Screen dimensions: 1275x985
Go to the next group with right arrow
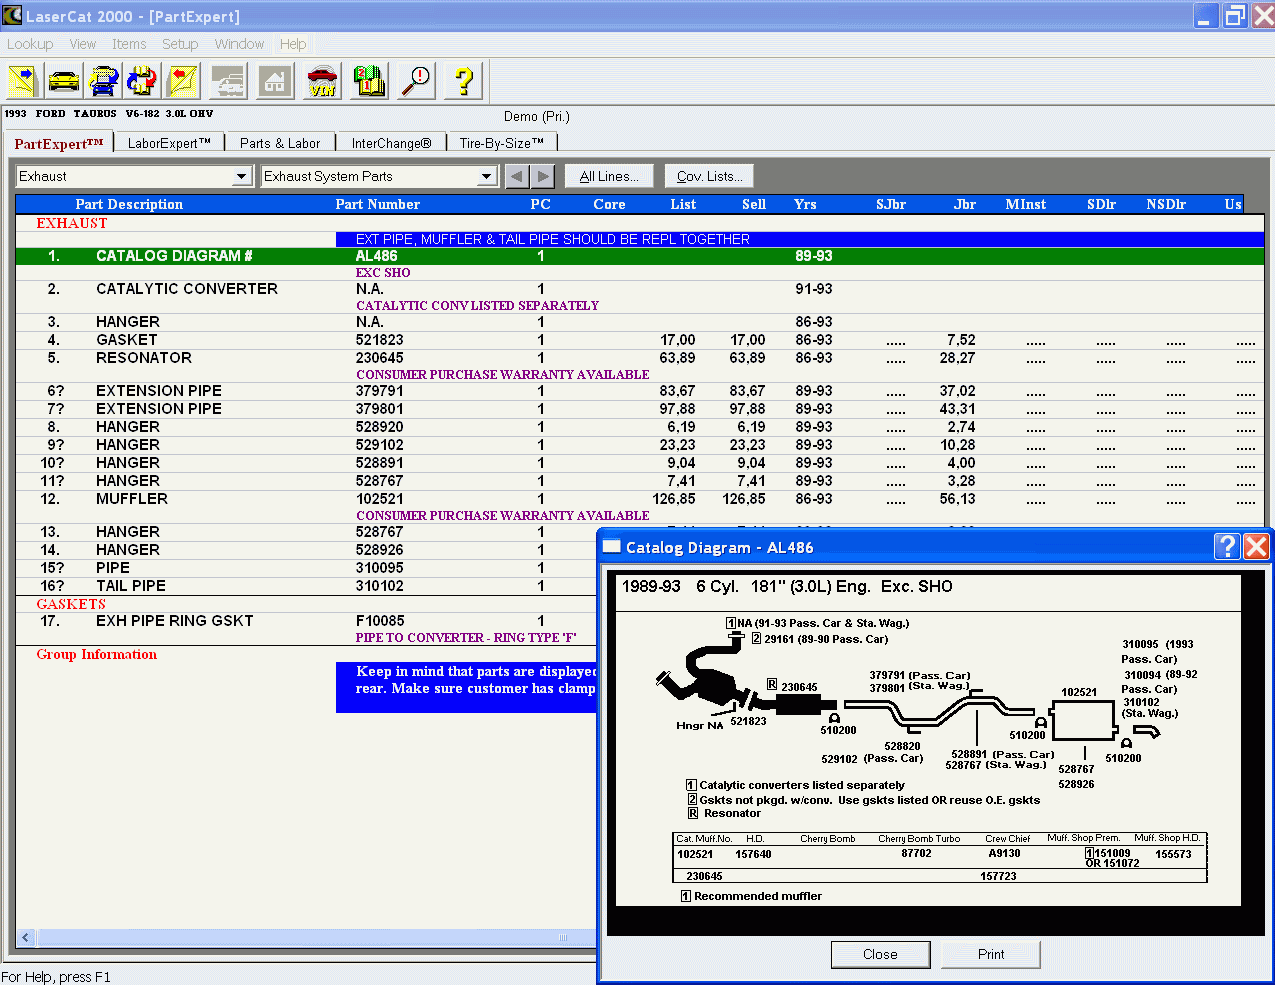click(542, 177)
